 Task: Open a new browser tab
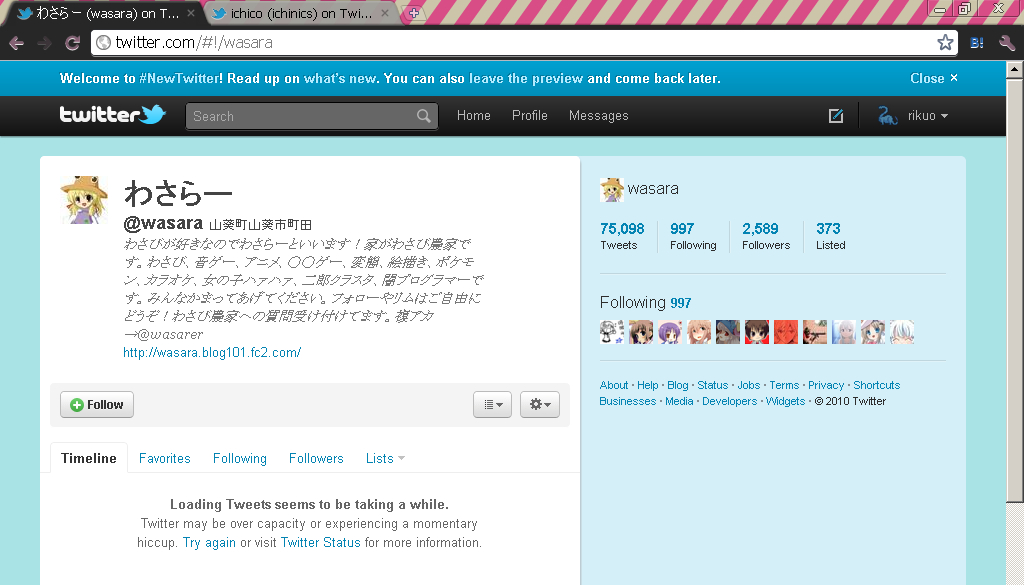413,12
